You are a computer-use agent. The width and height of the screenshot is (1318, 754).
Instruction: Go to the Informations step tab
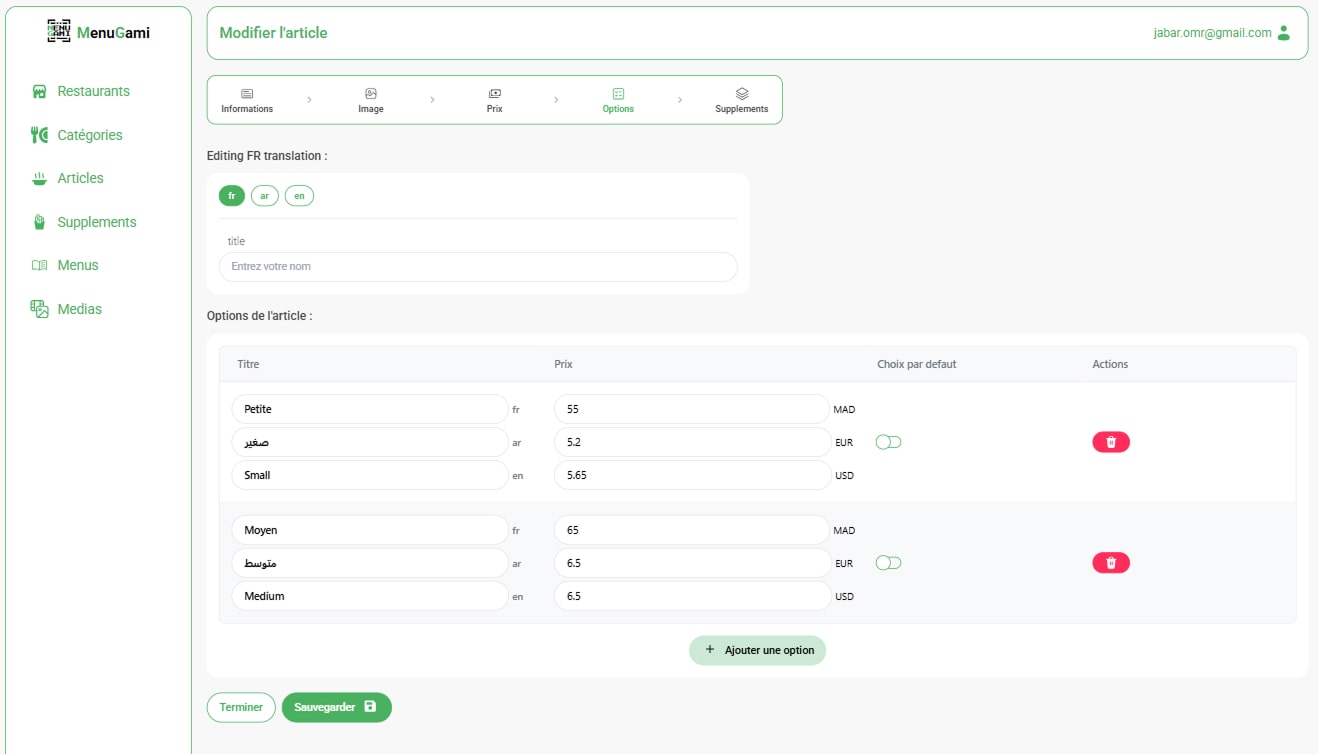247,100
